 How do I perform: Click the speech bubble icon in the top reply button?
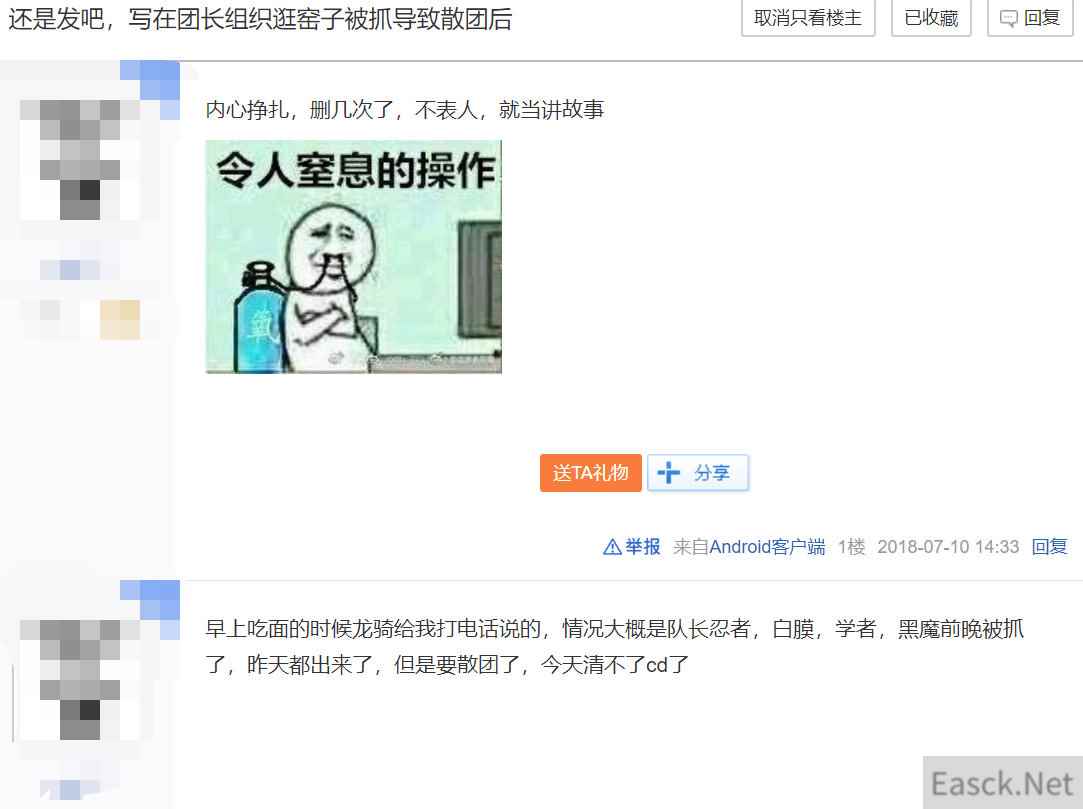1008,19
